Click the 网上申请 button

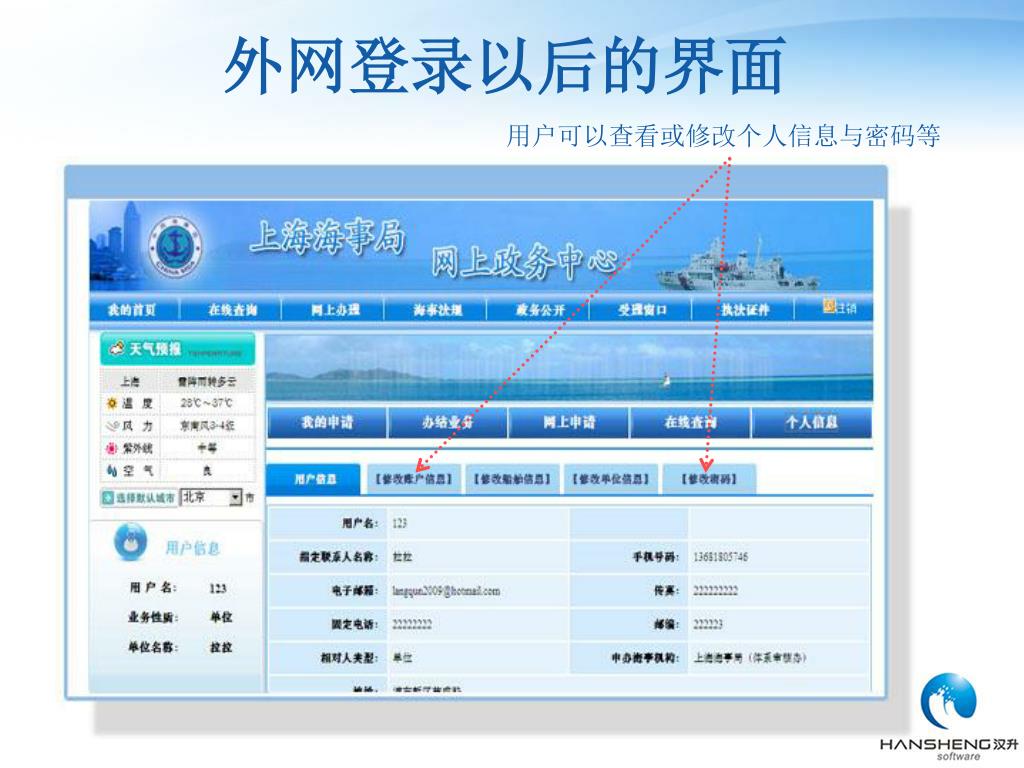569,423
